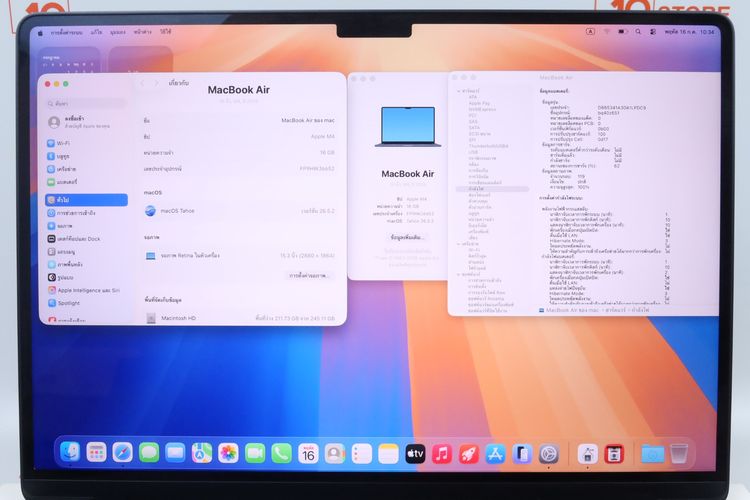Open iPhone Mirroring from the Dock
This screenshot has width=750, height=500.
point(522,454)
